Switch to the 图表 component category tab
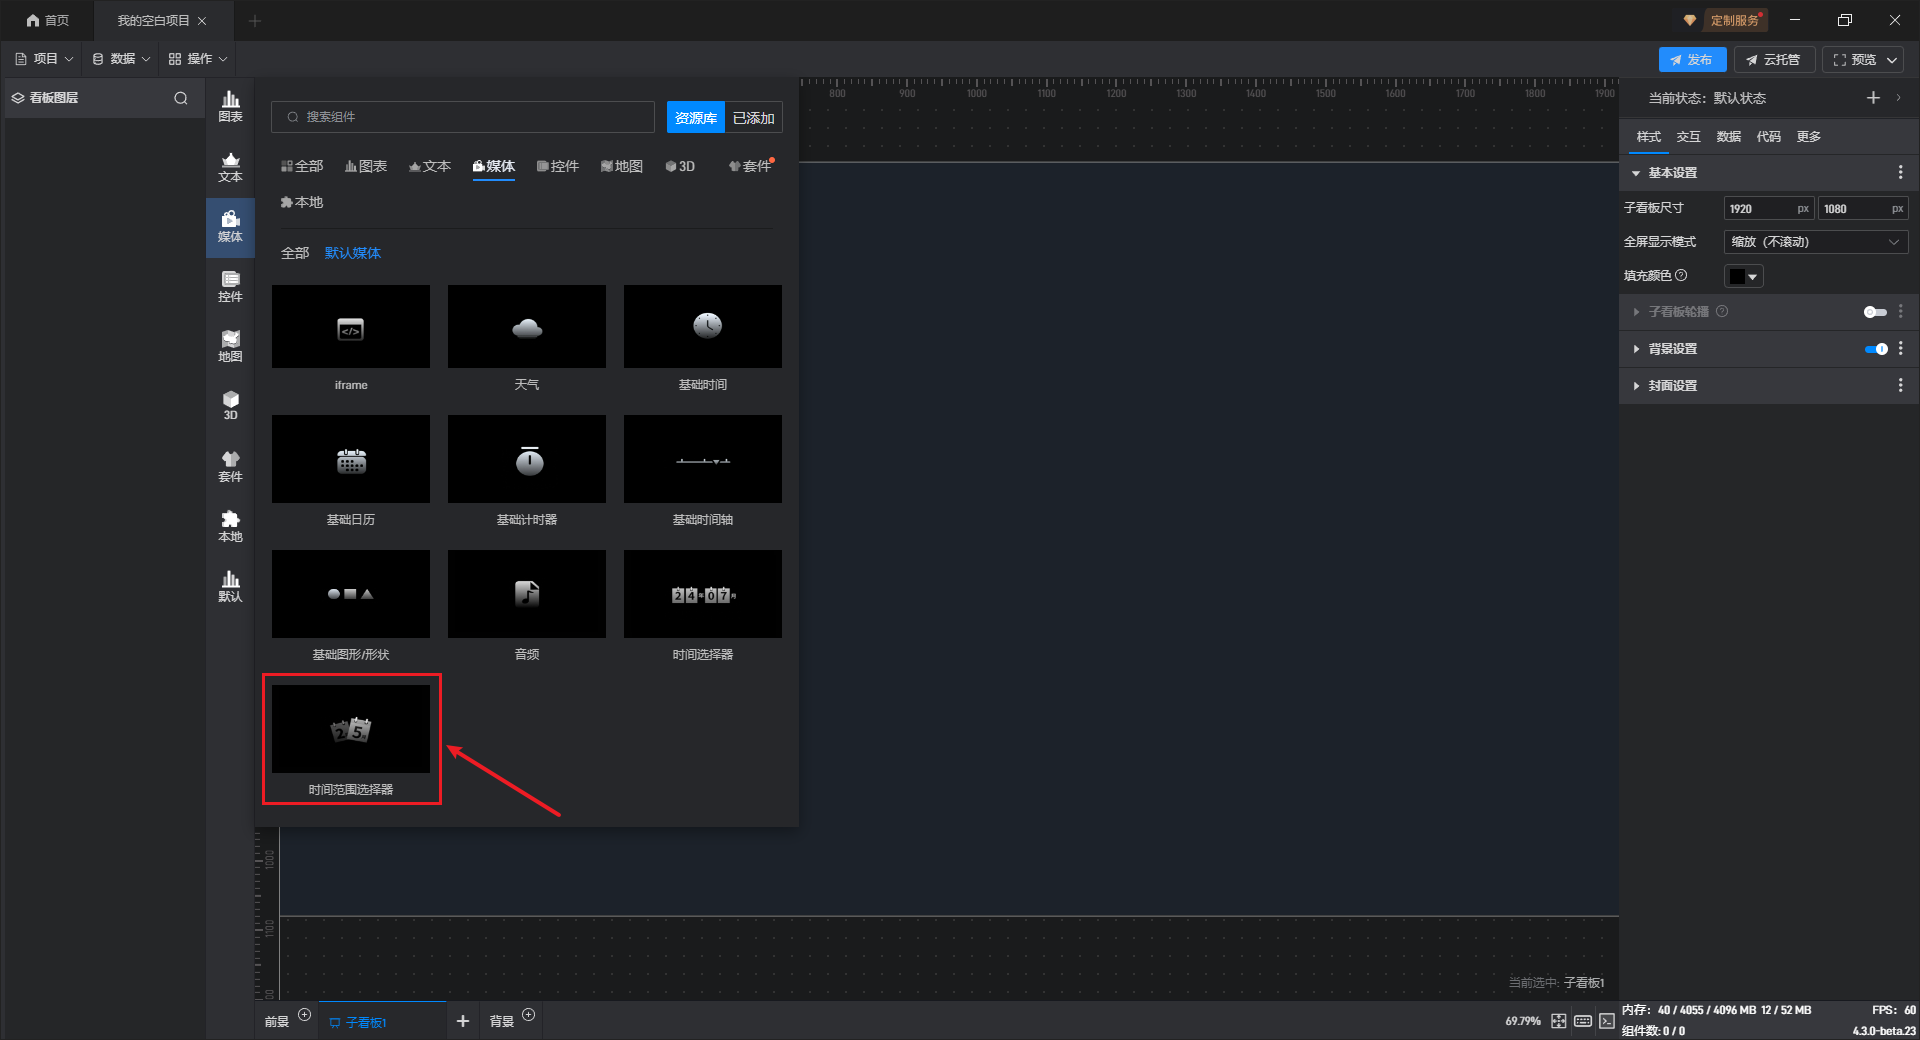 point(366,166)
